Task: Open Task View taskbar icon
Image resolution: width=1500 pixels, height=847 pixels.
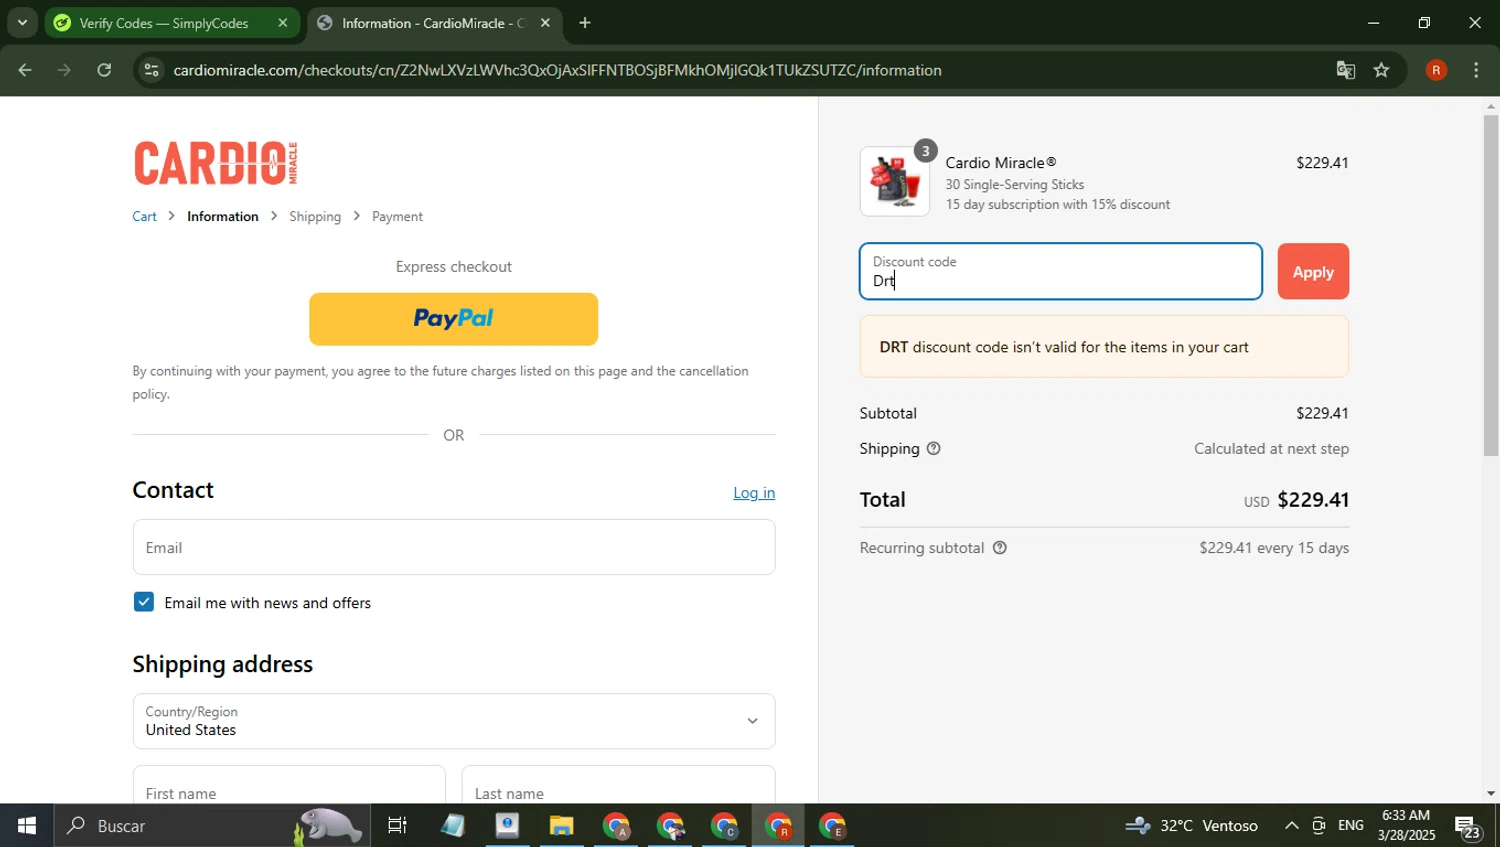Action: 397,826
